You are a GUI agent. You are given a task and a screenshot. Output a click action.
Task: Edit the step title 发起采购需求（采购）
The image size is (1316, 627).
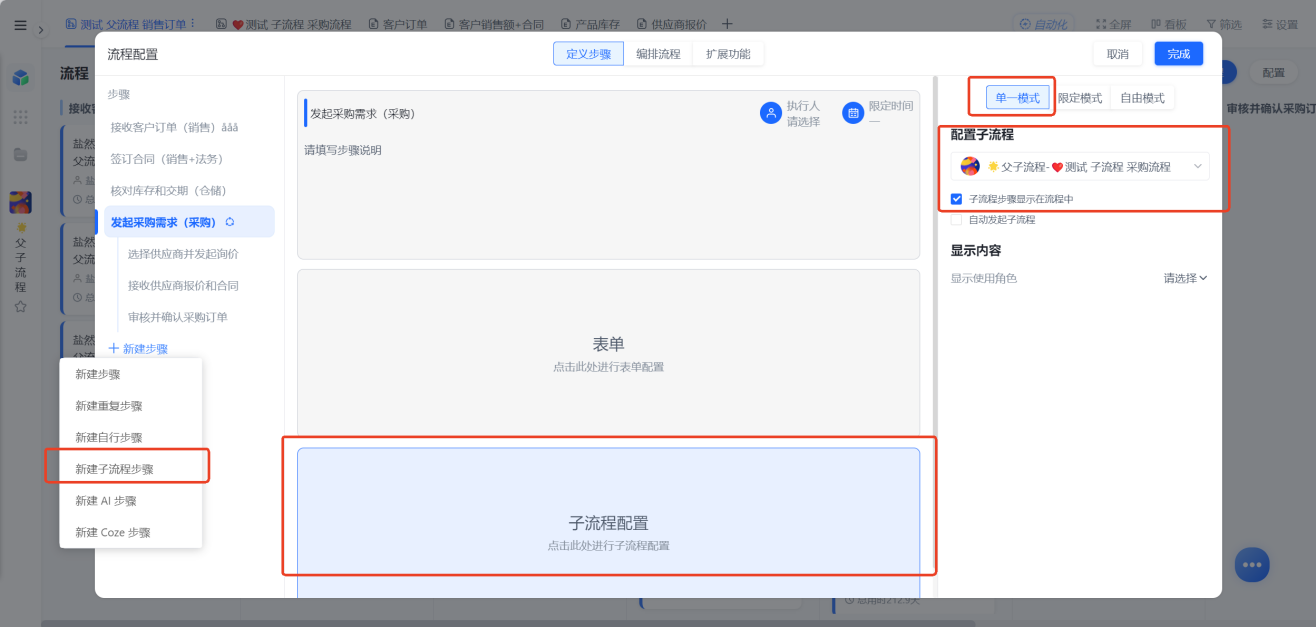click(363, 114)
